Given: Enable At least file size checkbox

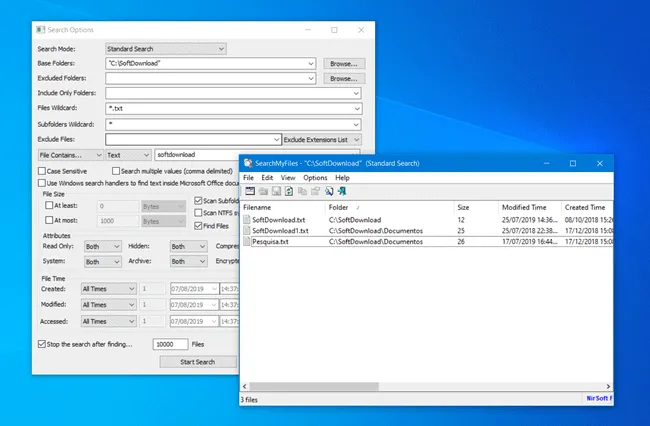Looking at the screenshot, I should tap(49, 205).
